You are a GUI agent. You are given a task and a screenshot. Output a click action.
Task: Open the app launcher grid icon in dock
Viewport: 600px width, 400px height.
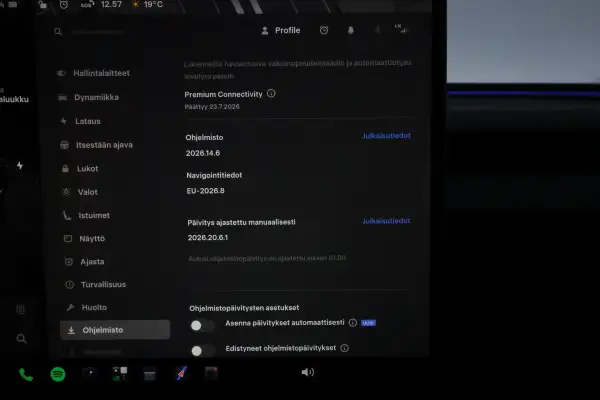tap(120, 373)
